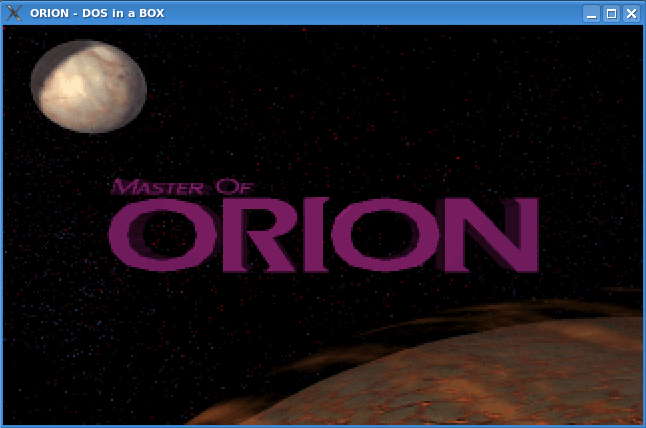This screenshot has width=646, height=428.
Task: Click the X11 window menu icon
Action: tap(14, 13)
